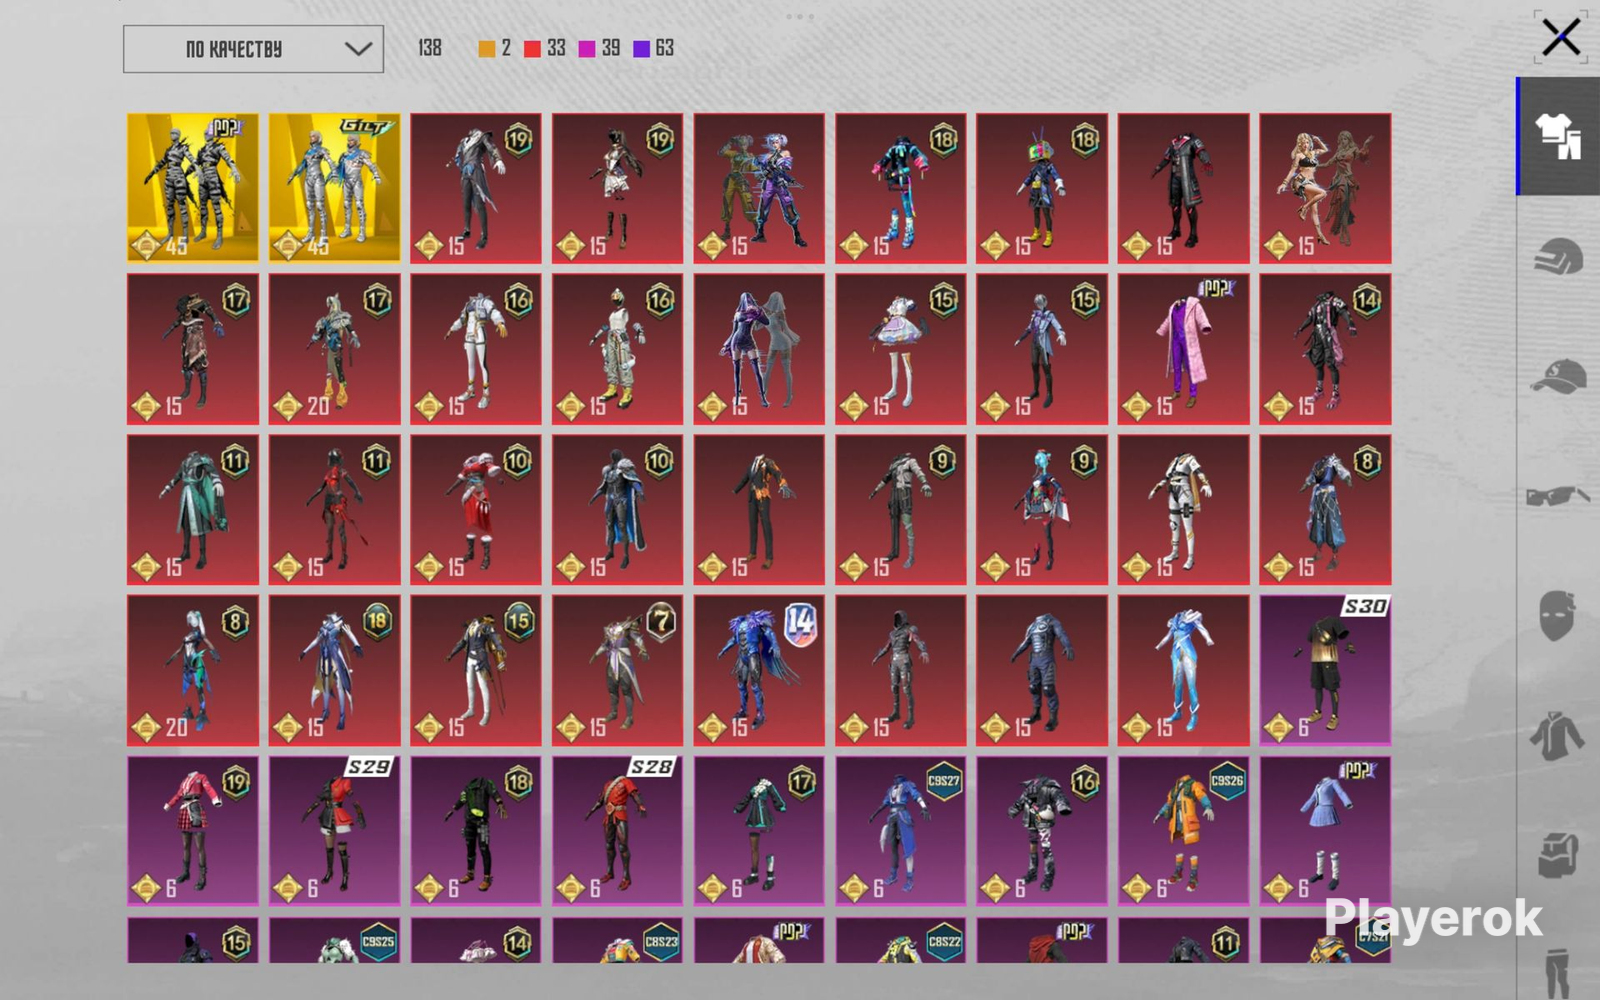Select the S29 red and black outfit
This screenshot has height=1000, width=1600.
point(334,831)
